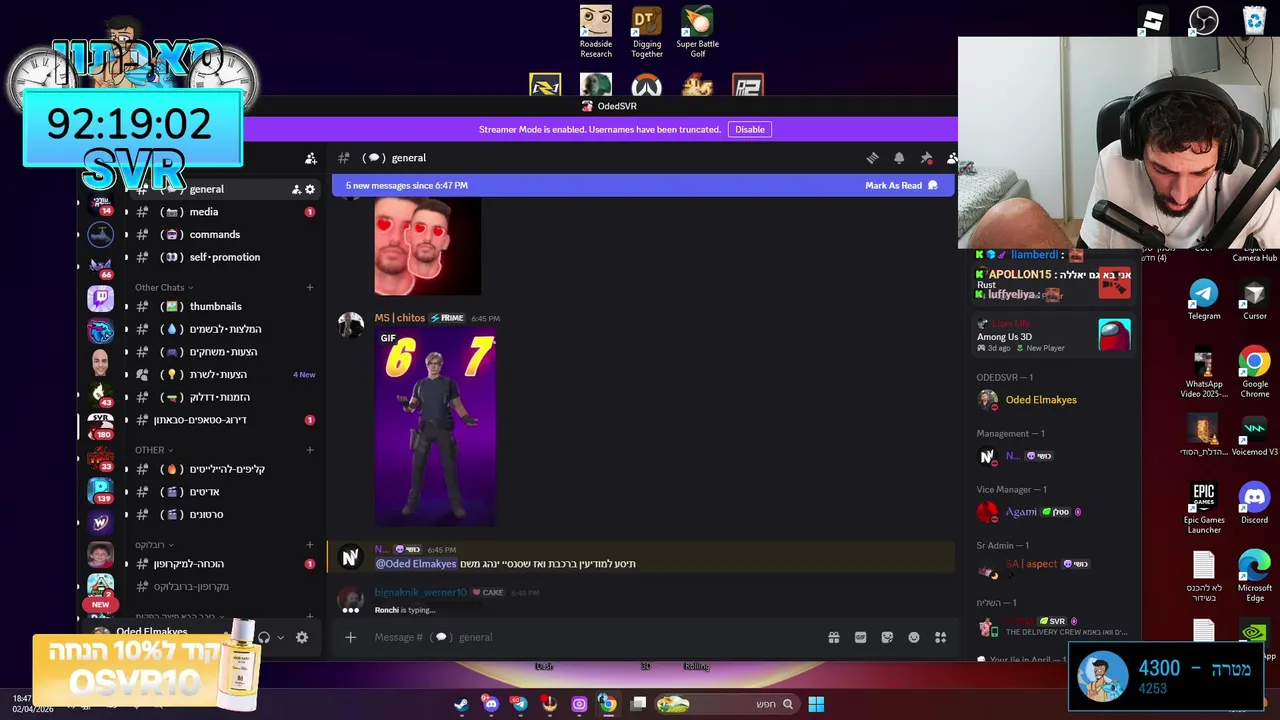1280x720 pixels.
Task: Open Twitch server icon in server list
Action: (100, 298)
